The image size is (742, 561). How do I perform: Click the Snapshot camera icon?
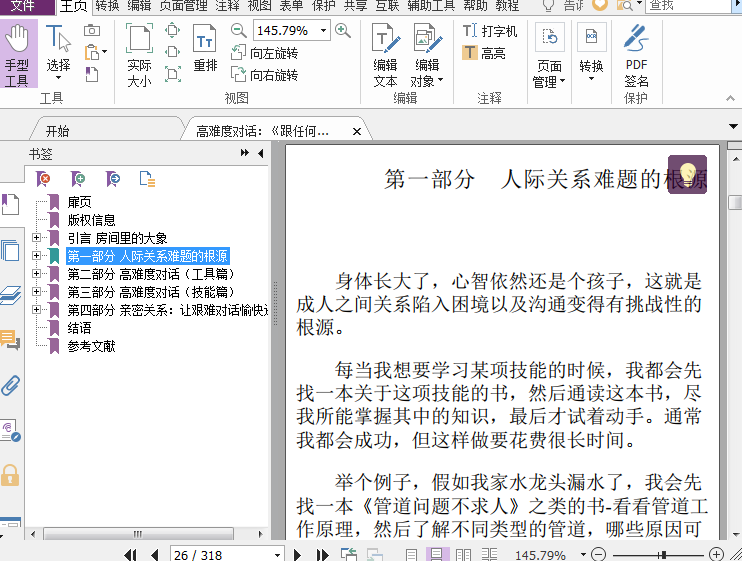(x=92, y=30)
